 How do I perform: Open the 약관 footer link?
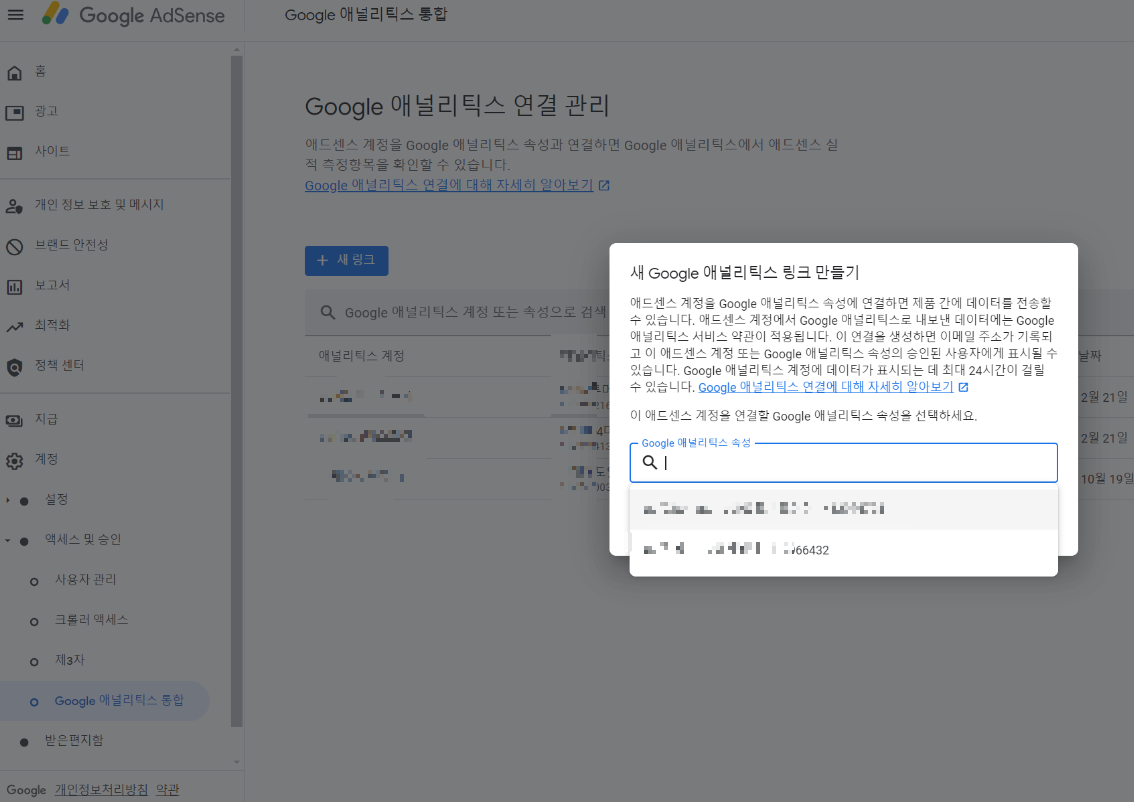click(x=167, y=790)
